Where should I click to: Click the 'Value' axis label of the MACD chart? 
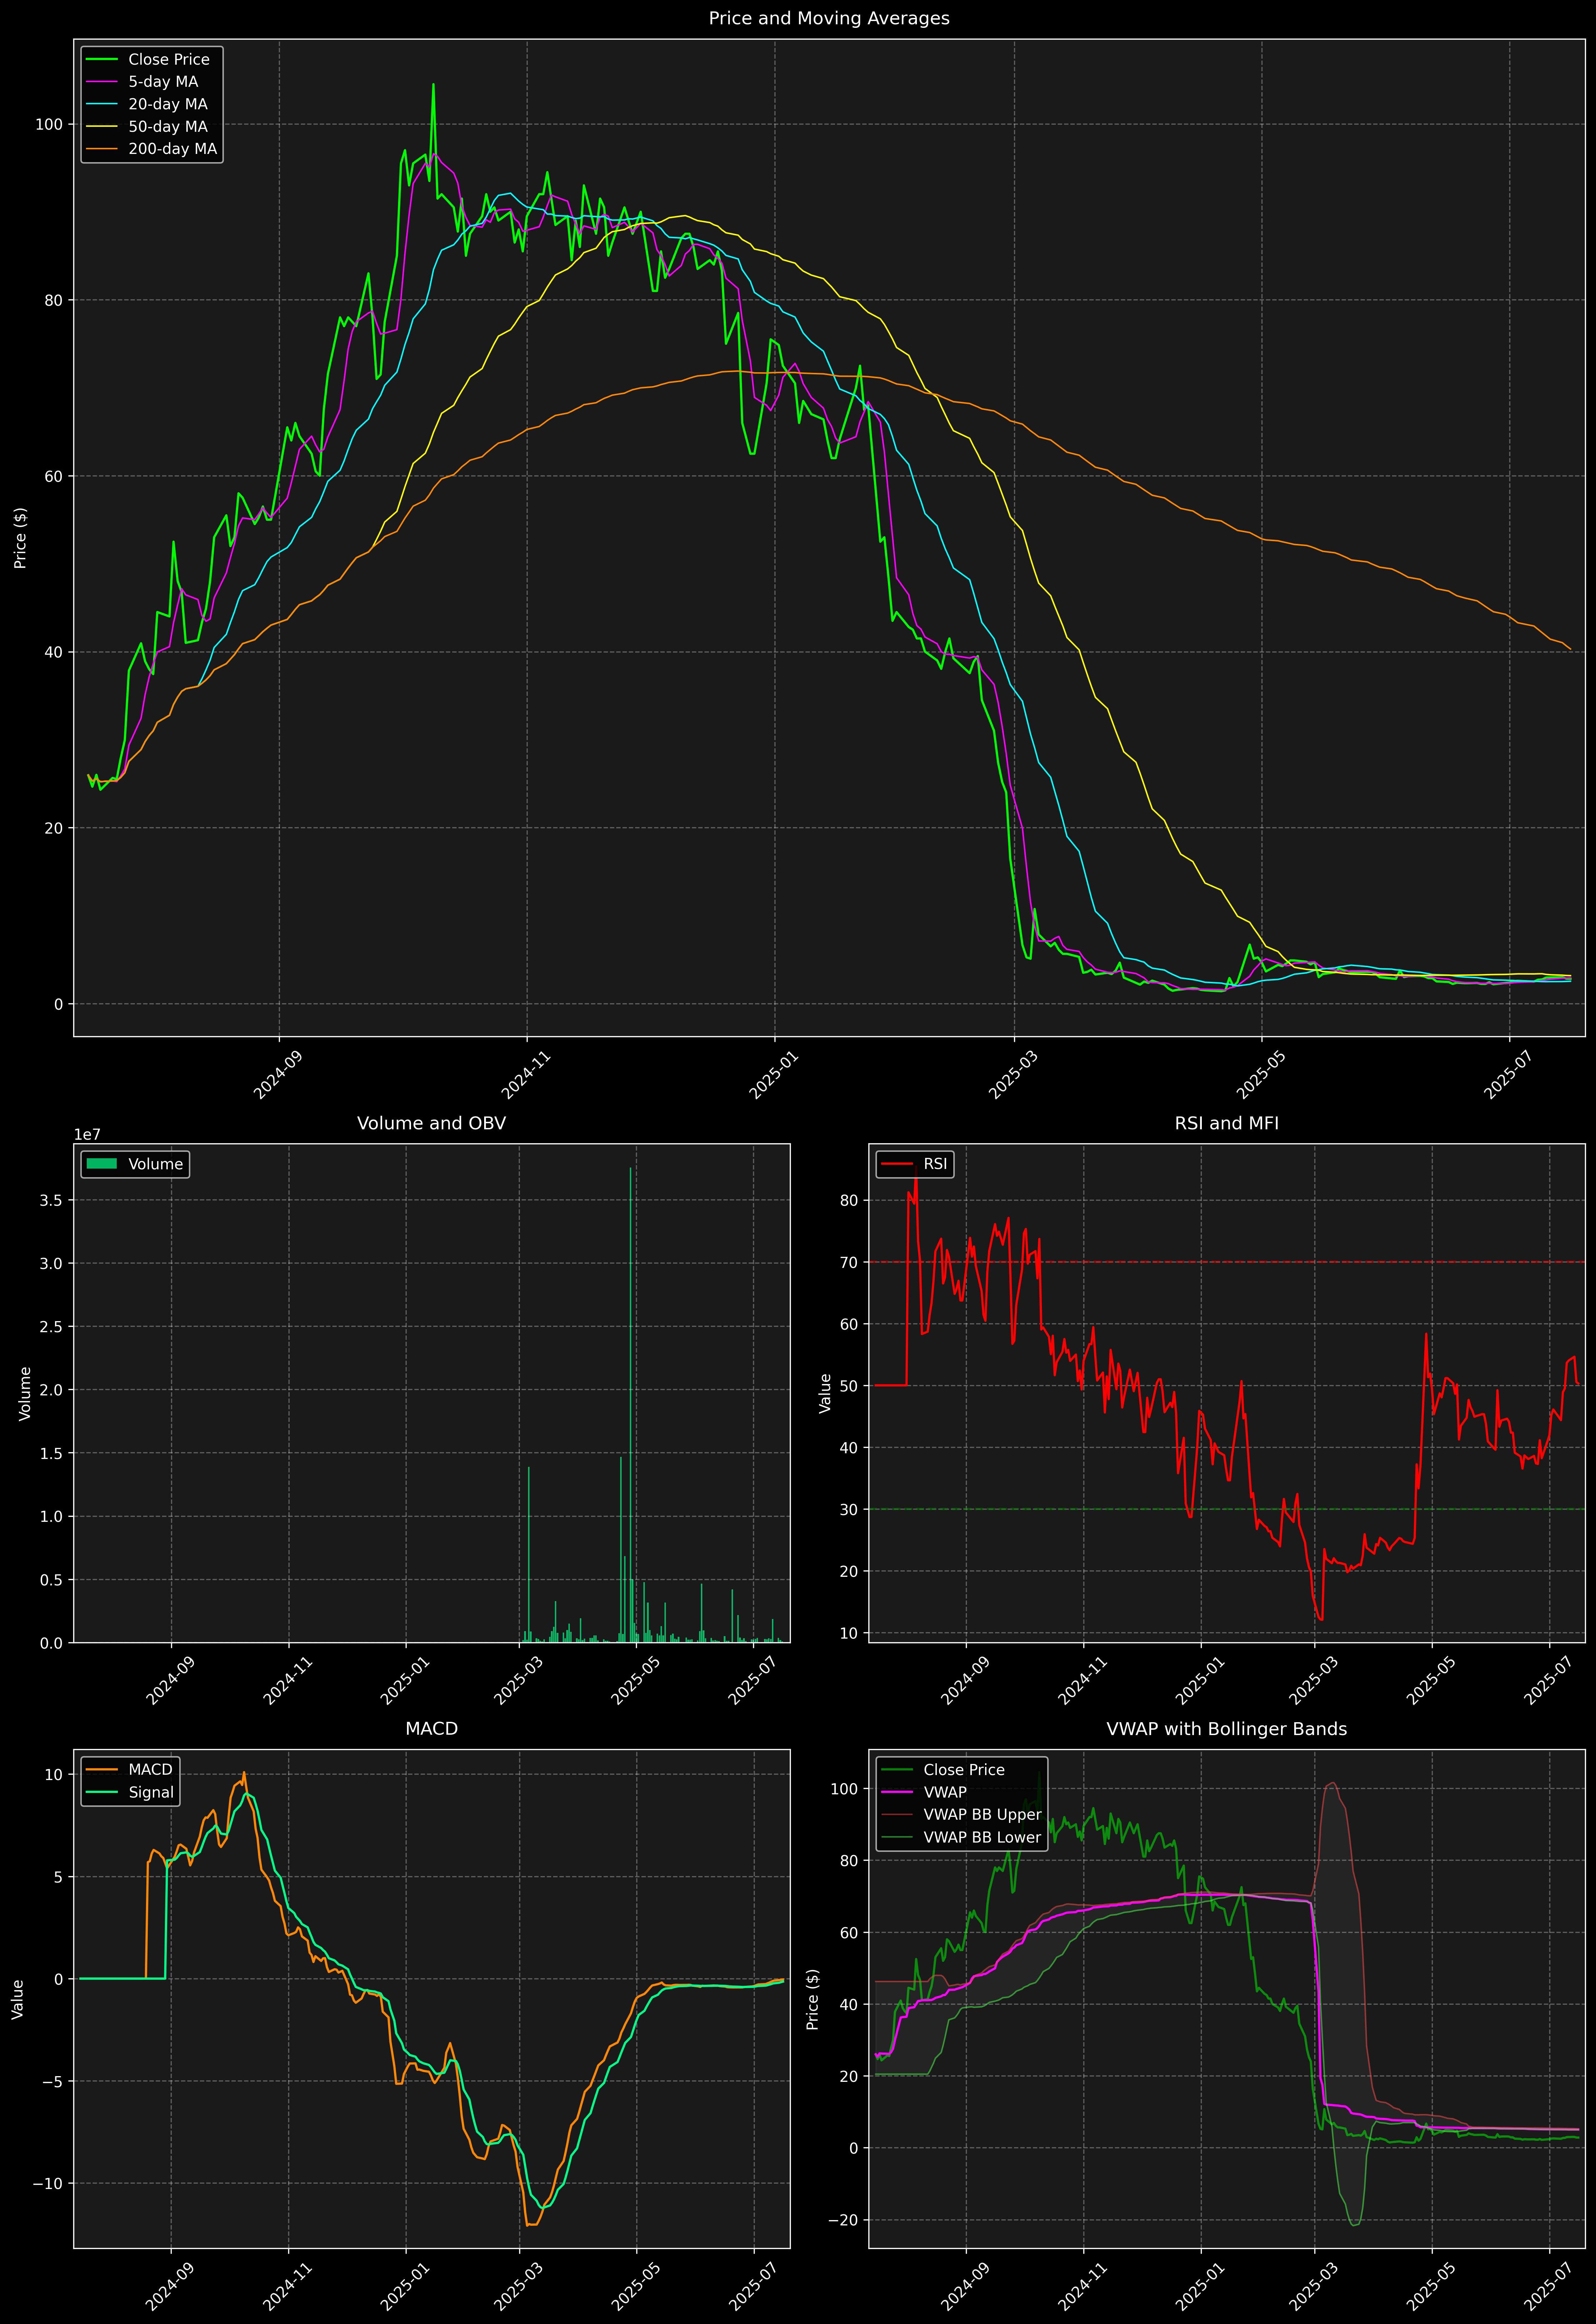[x=17, y=1999]
